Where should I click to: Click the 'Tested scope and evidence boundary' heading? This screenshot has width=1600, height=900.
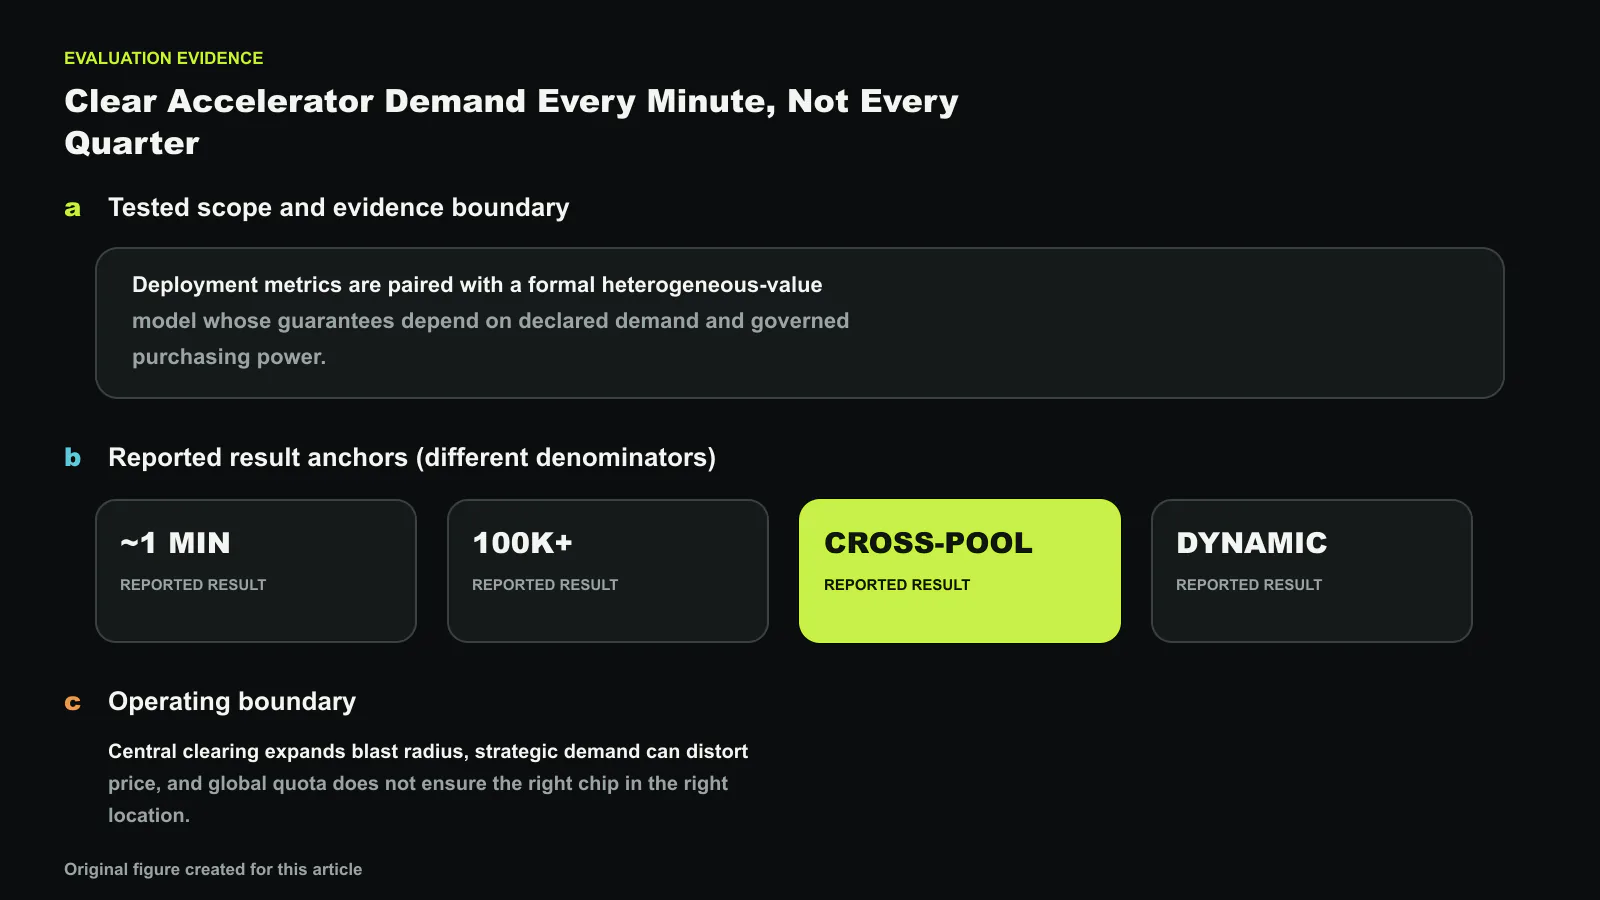(x=339, y=207)
